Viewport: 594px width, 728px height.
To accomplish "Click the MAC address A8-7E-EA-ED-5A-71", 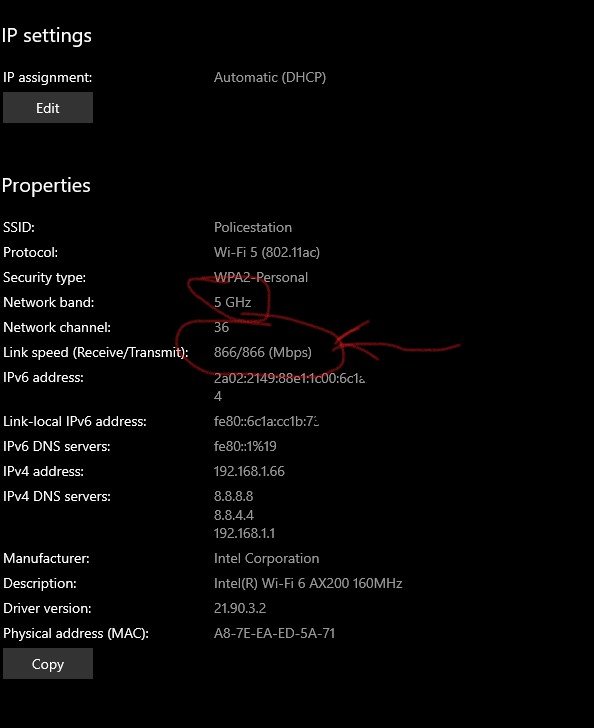I will 274,633.
